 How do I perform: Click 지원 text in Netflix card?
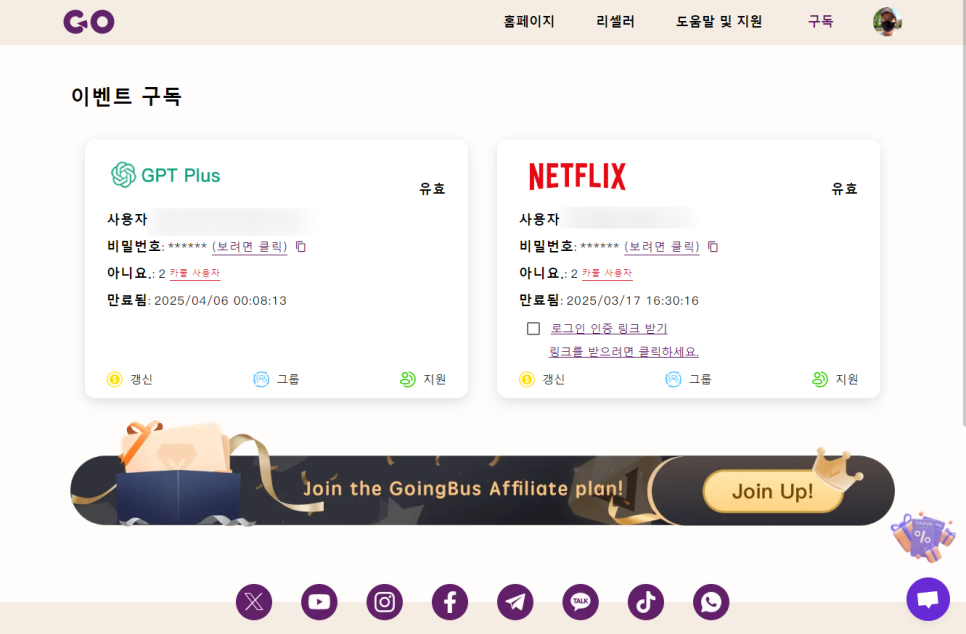(846, 380)
